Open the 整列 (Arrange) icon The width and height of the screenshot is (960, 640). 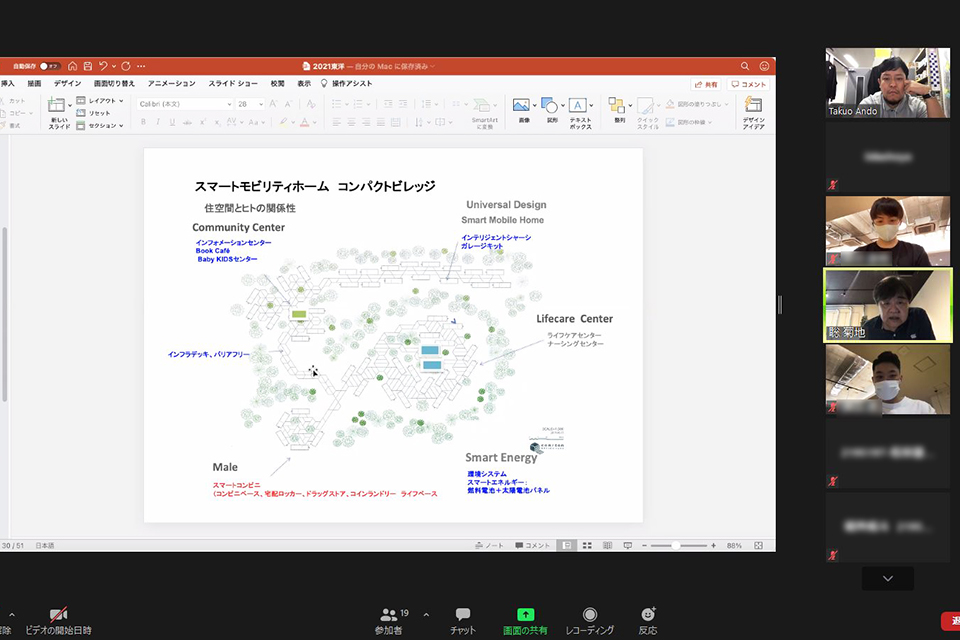(617, 105)
